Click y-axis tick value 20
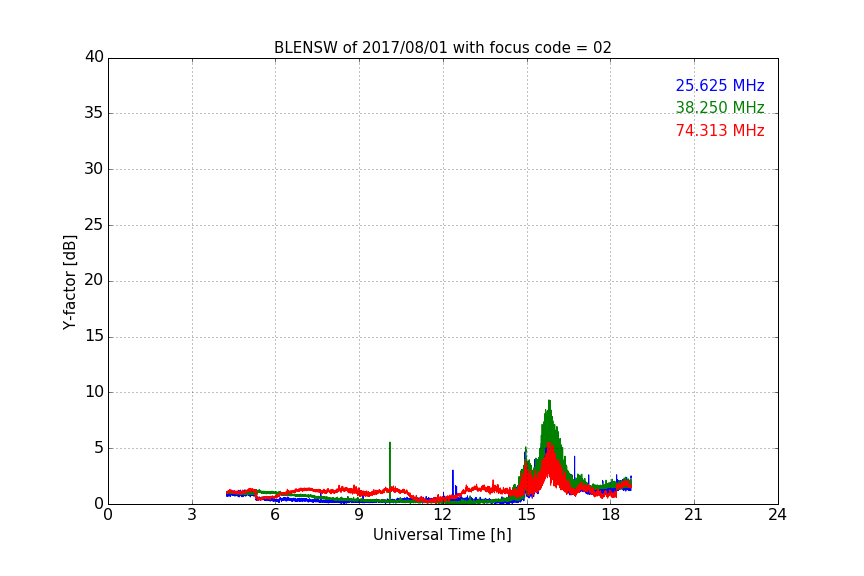 pos(94,280)
